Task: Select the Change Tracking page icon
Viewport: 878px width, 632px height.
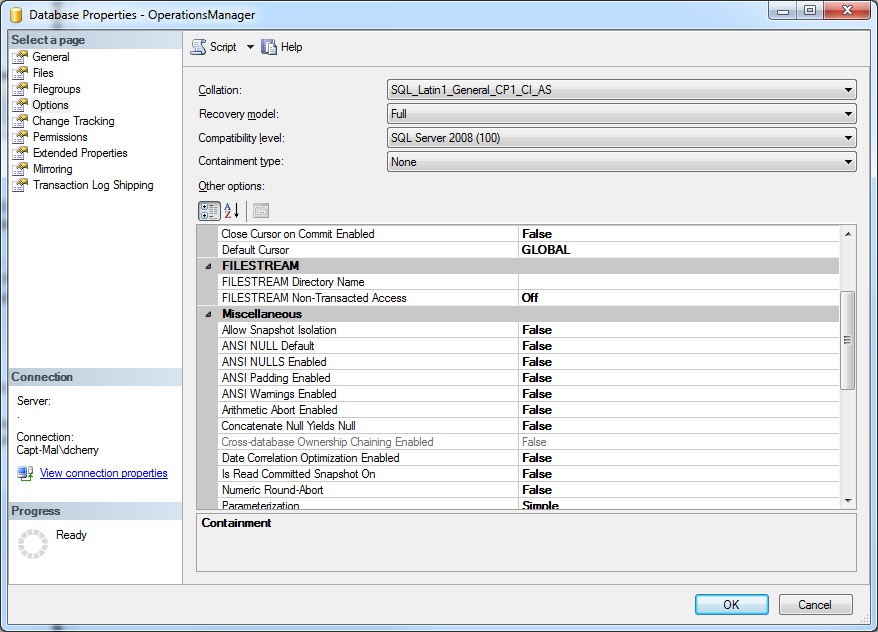Action: coord(20,121)
